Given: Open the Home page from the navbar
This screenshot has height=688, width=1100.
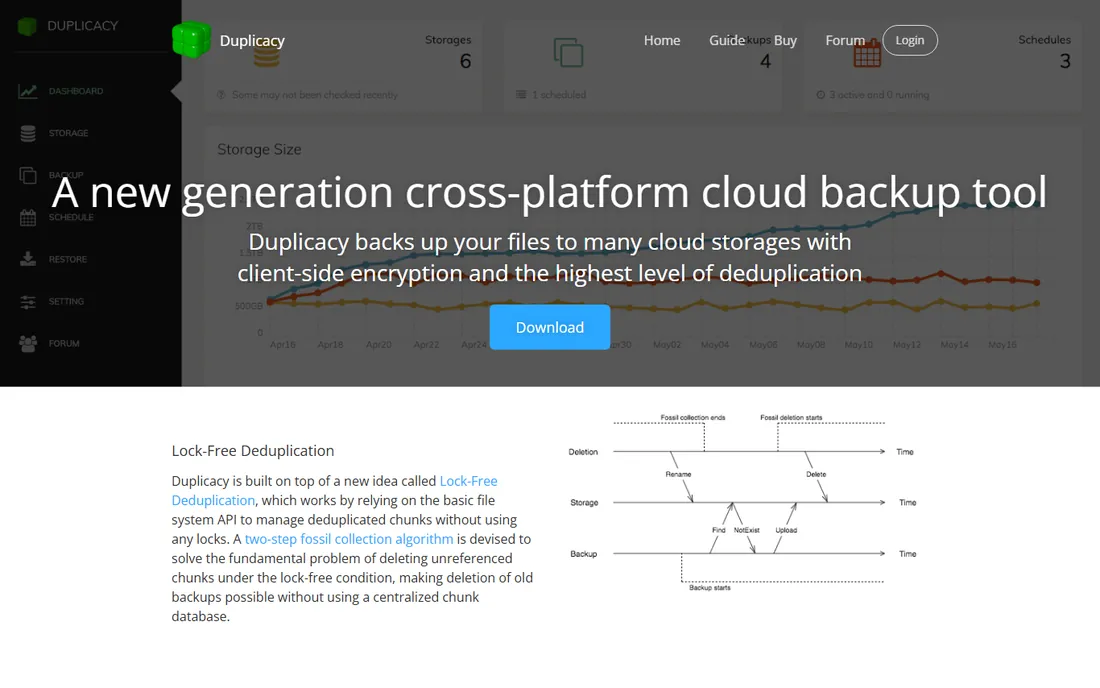Looking at the screenshot, I should 662,41.
